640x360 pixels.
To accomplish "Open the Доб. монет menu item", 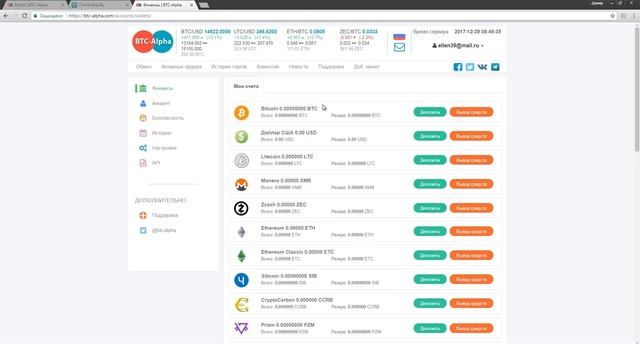I will coord(367,67).
